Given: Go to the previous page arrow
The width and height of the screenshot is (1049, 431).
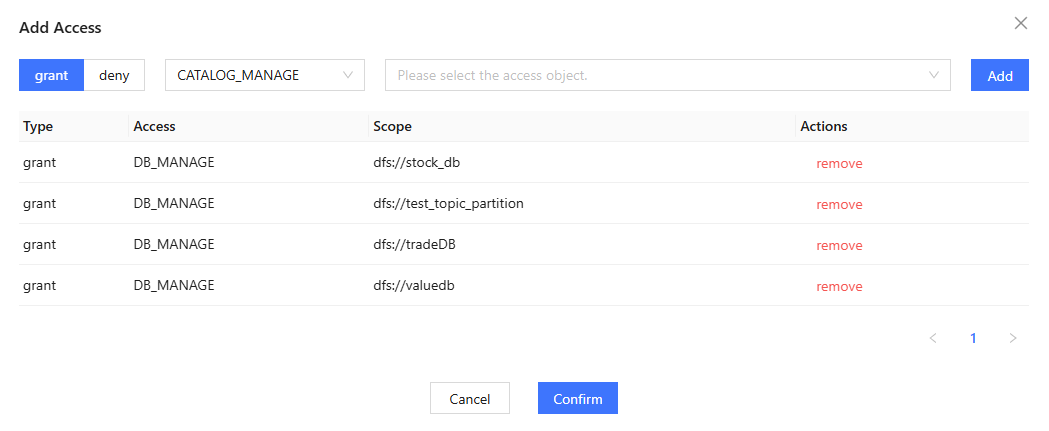Looking at the screenshot, I should pos(933,338).
